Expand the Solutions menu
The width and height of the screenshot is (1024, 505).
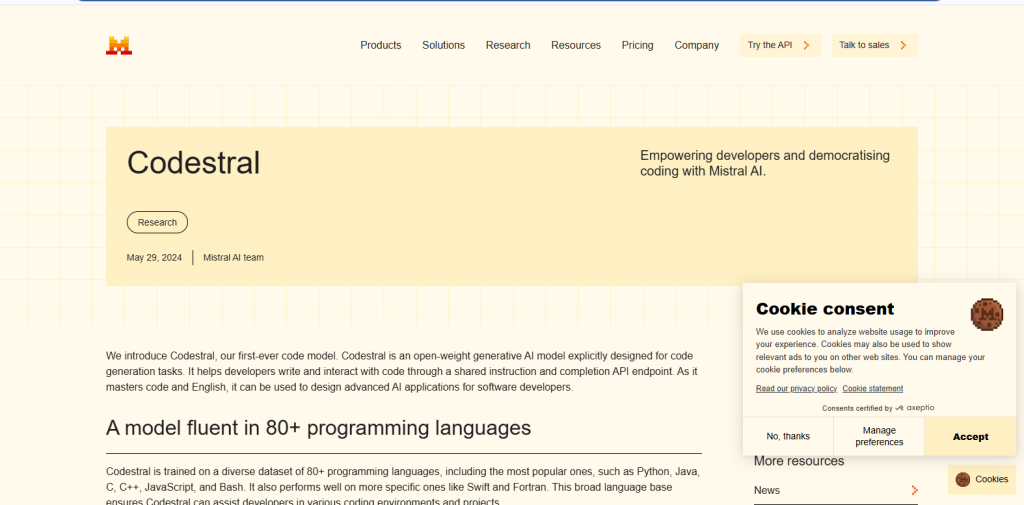[x=443, y=45]
